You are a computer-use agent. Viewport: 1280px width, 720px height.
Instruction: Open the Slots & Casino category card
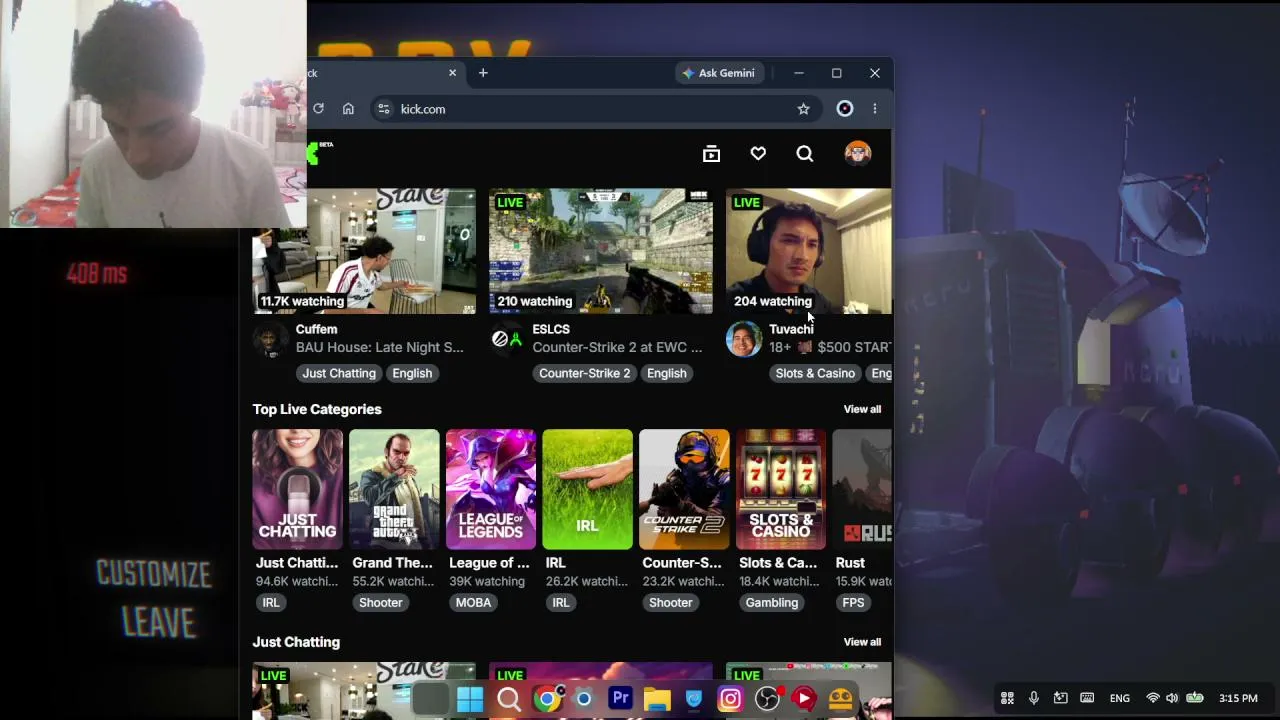pyautogui.click(x=781, y=490)
